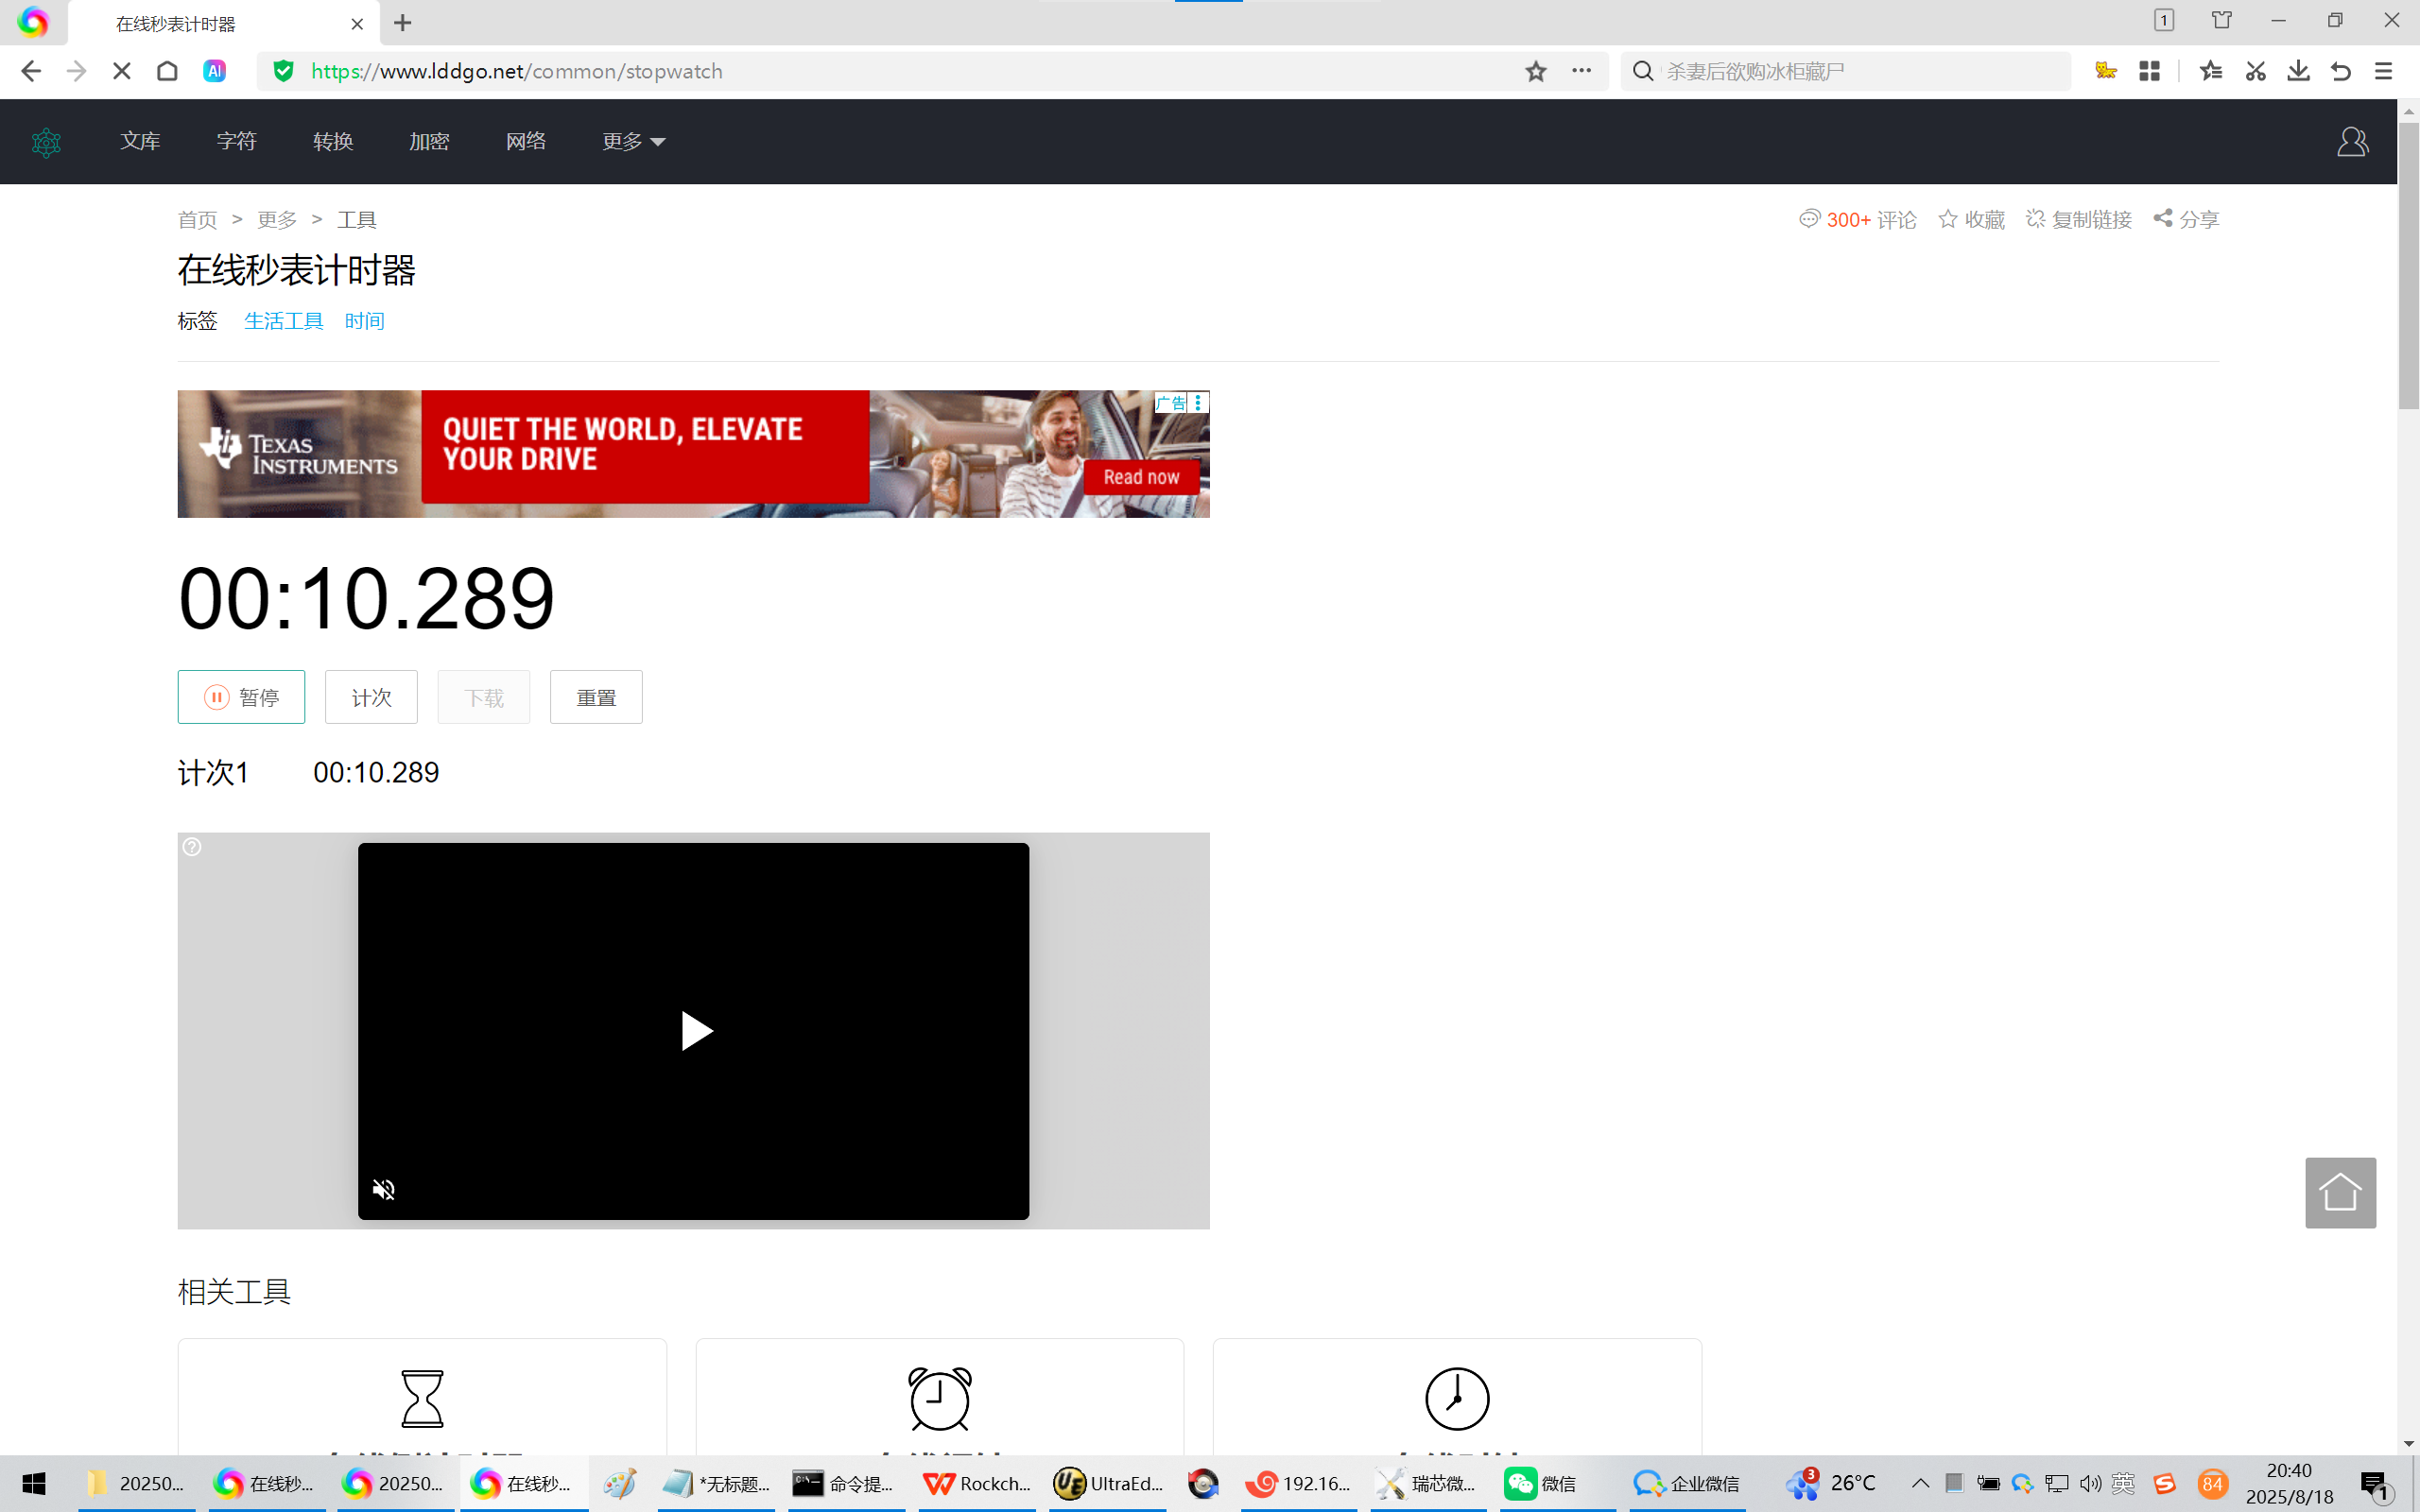Open the ad options dots icon
This screenshot has height=1512, width=2420.
pos(1198,403)
